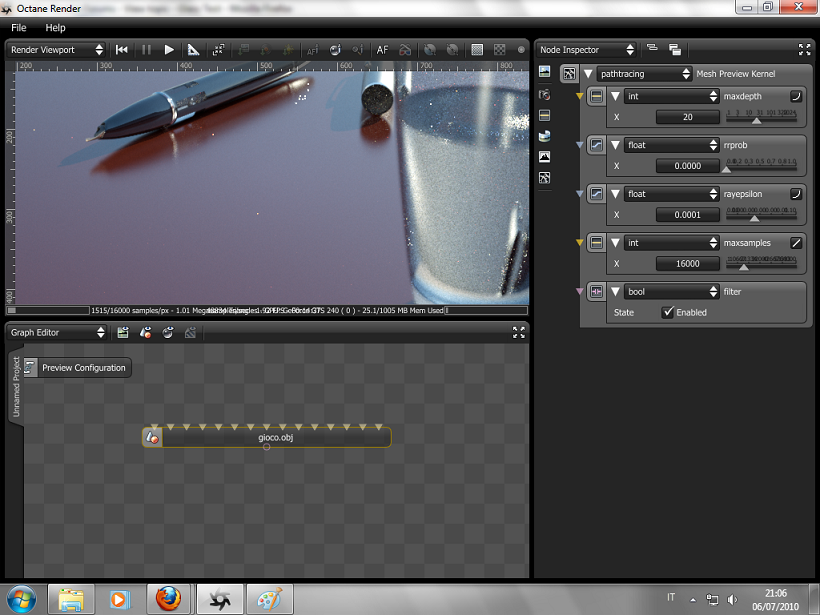The width and height of the screenshot is (820, 615).
Task: Select the mountain imager icon in inspector sidebar
Action: [544, 156]
